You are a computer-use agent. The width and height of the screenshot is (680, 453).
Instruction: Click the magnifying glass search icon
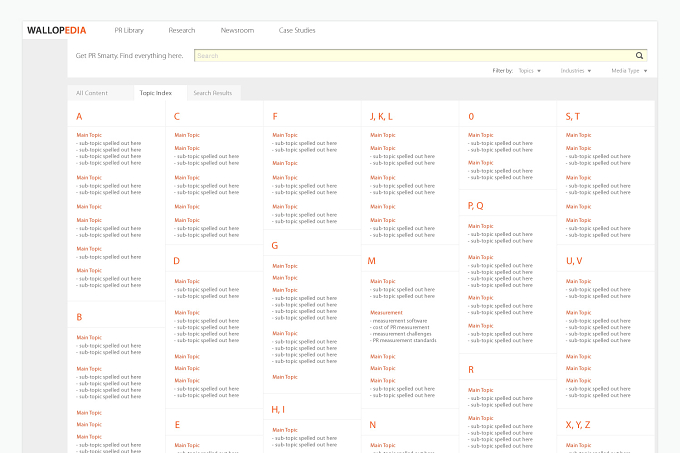[639, 55]
